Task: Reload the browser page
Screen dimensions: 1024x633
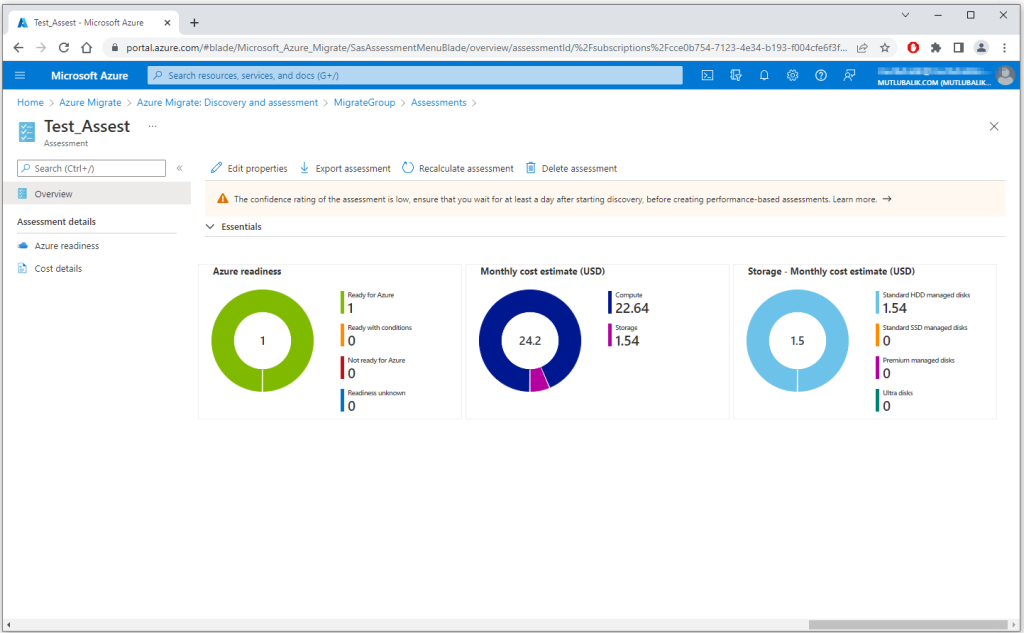Action: 63,48
